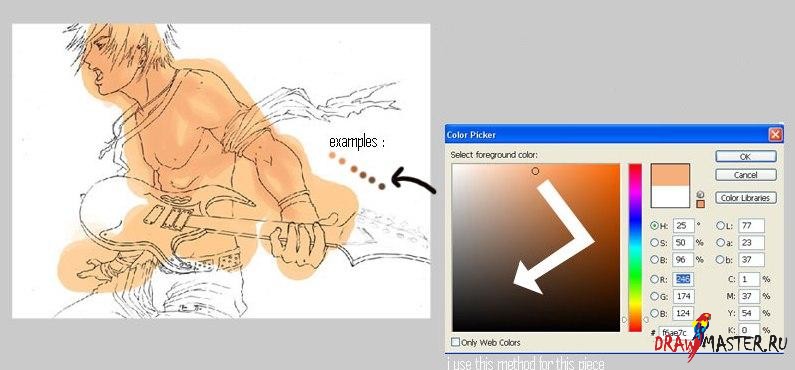Viewport: 795px width, 370px height.
Task: Select the S saturation radio button
Action: [x=655, y=242]
